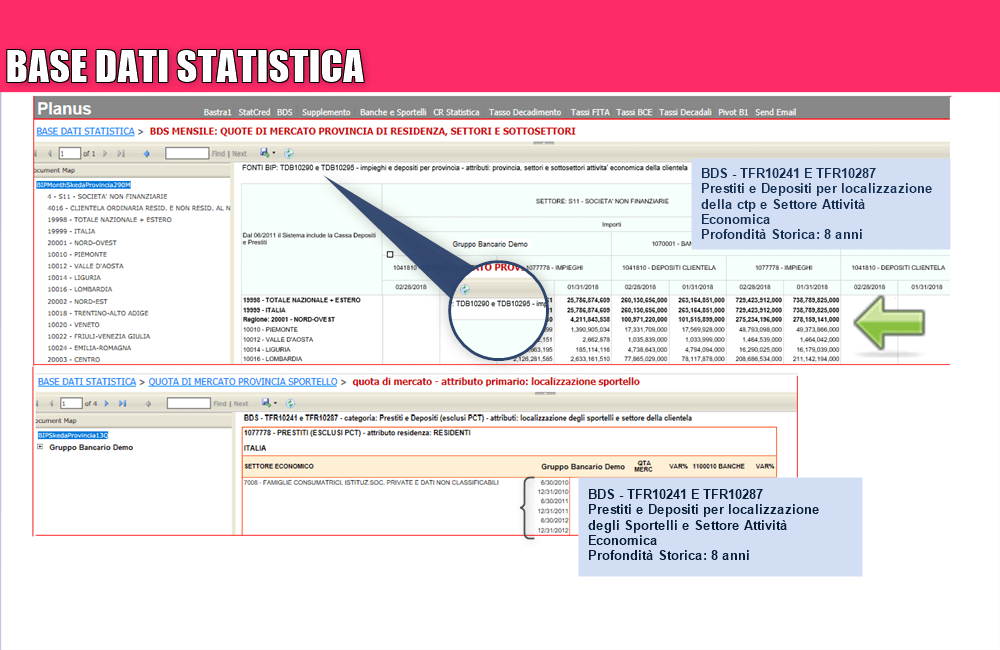Select '20003 - CENTRO' in document map
1000x650 pixels.
pyautogui.click(x=74, y=360)
